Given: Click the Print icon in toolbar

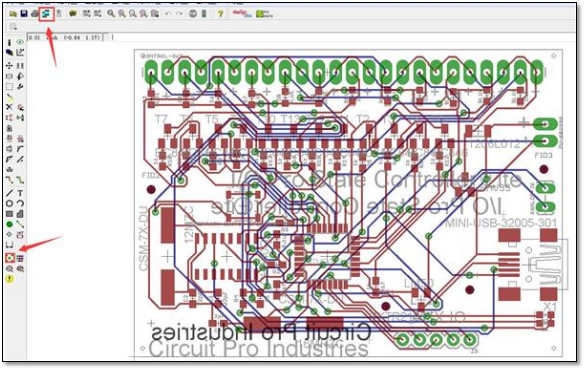Looking at the screenshot, I should click(35, 14).
